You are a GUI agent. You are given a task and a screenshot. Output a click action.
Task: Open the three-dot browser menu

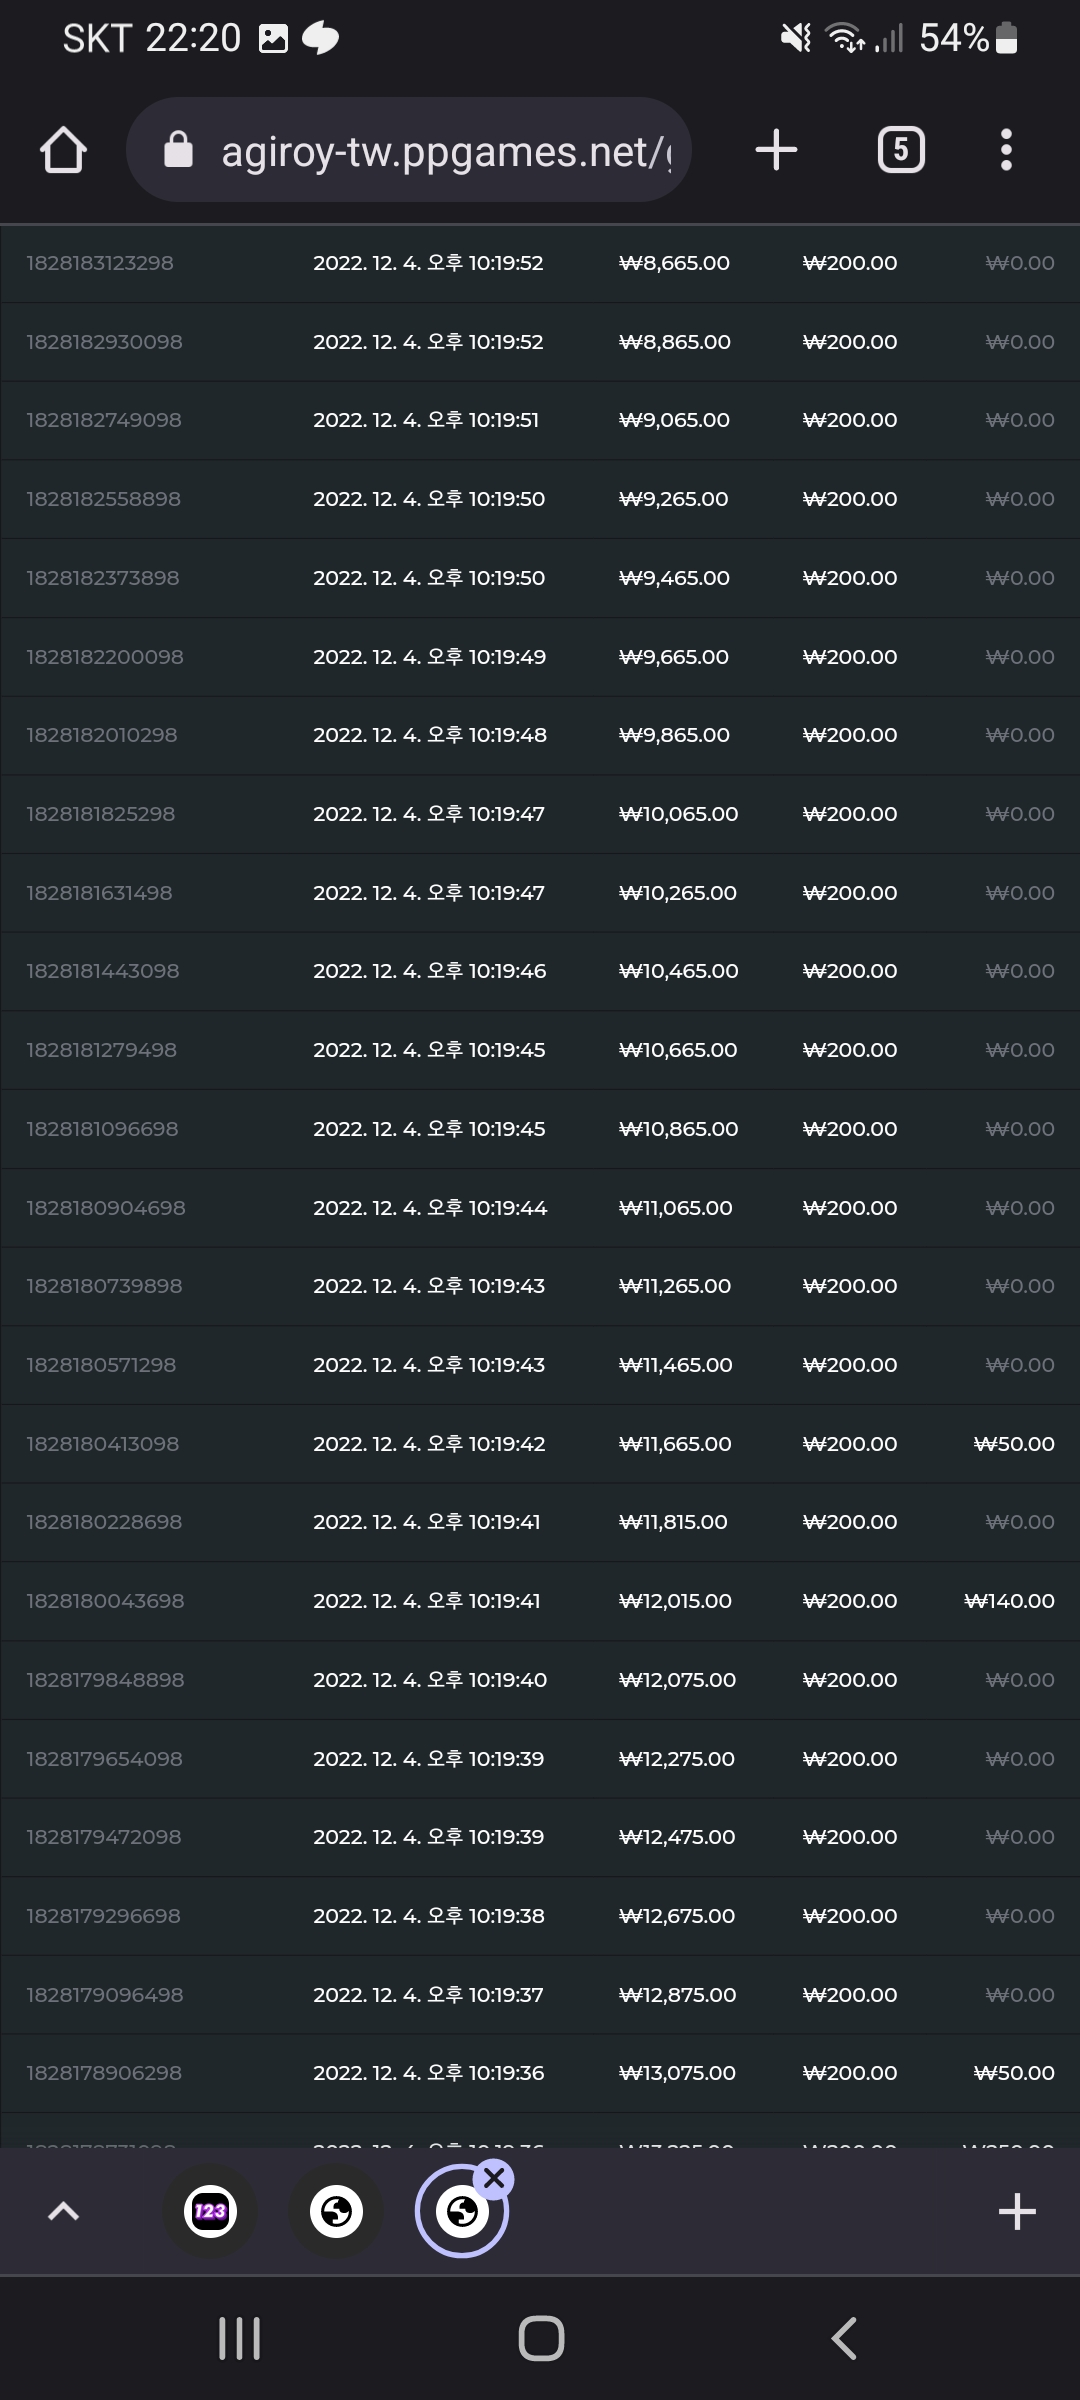pos(1006,151)
